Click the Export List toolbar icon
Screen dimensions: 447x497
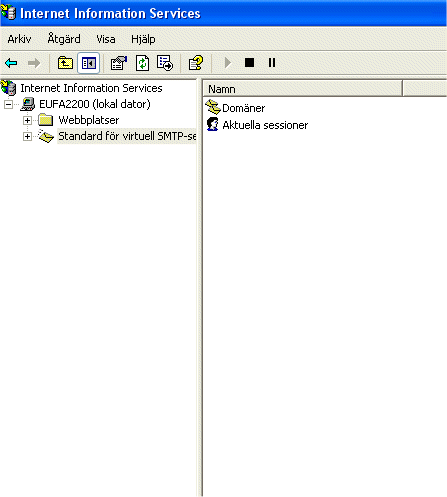click(x=165, y=63)
